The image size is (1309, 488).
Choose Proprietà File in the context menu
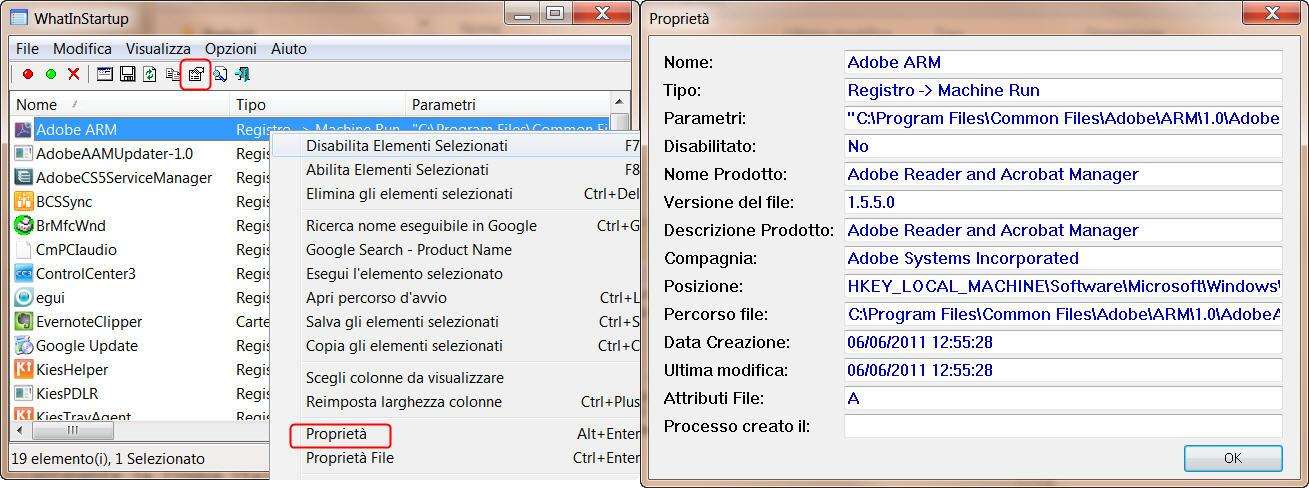(x=458, y=458)
